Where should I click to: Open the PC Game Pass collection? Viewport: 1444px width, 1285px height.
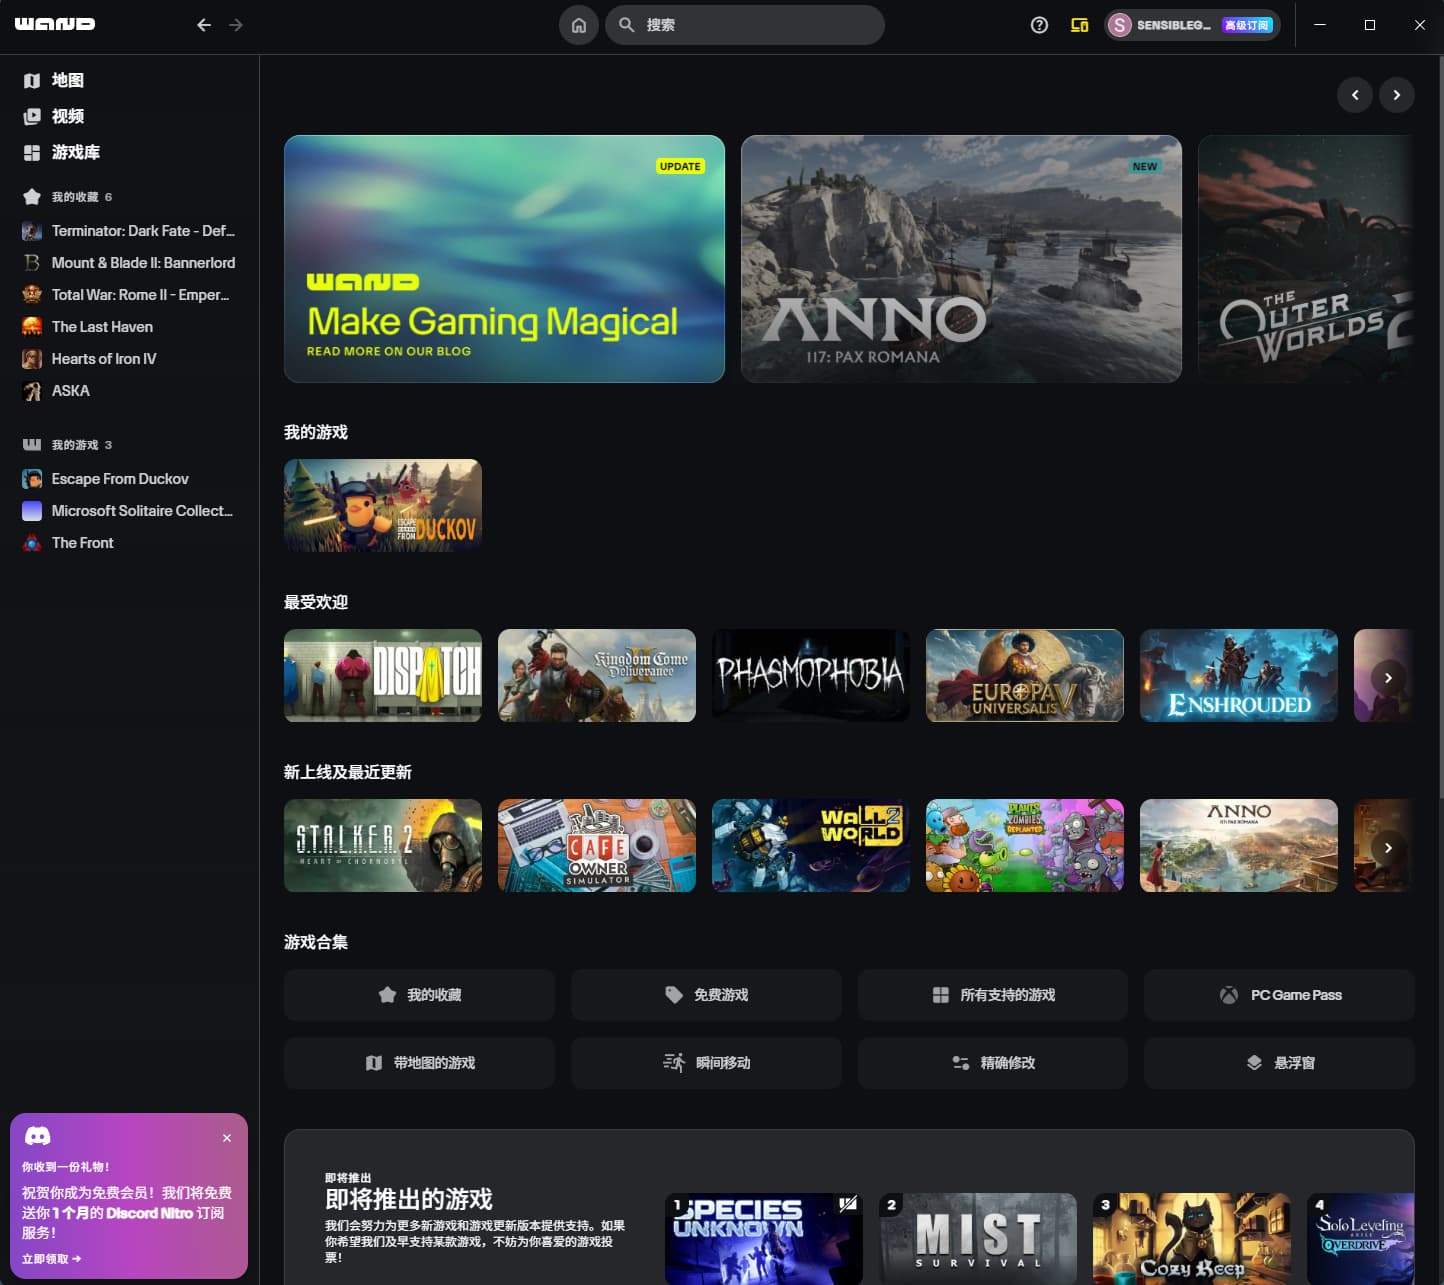pos(1279,995)
